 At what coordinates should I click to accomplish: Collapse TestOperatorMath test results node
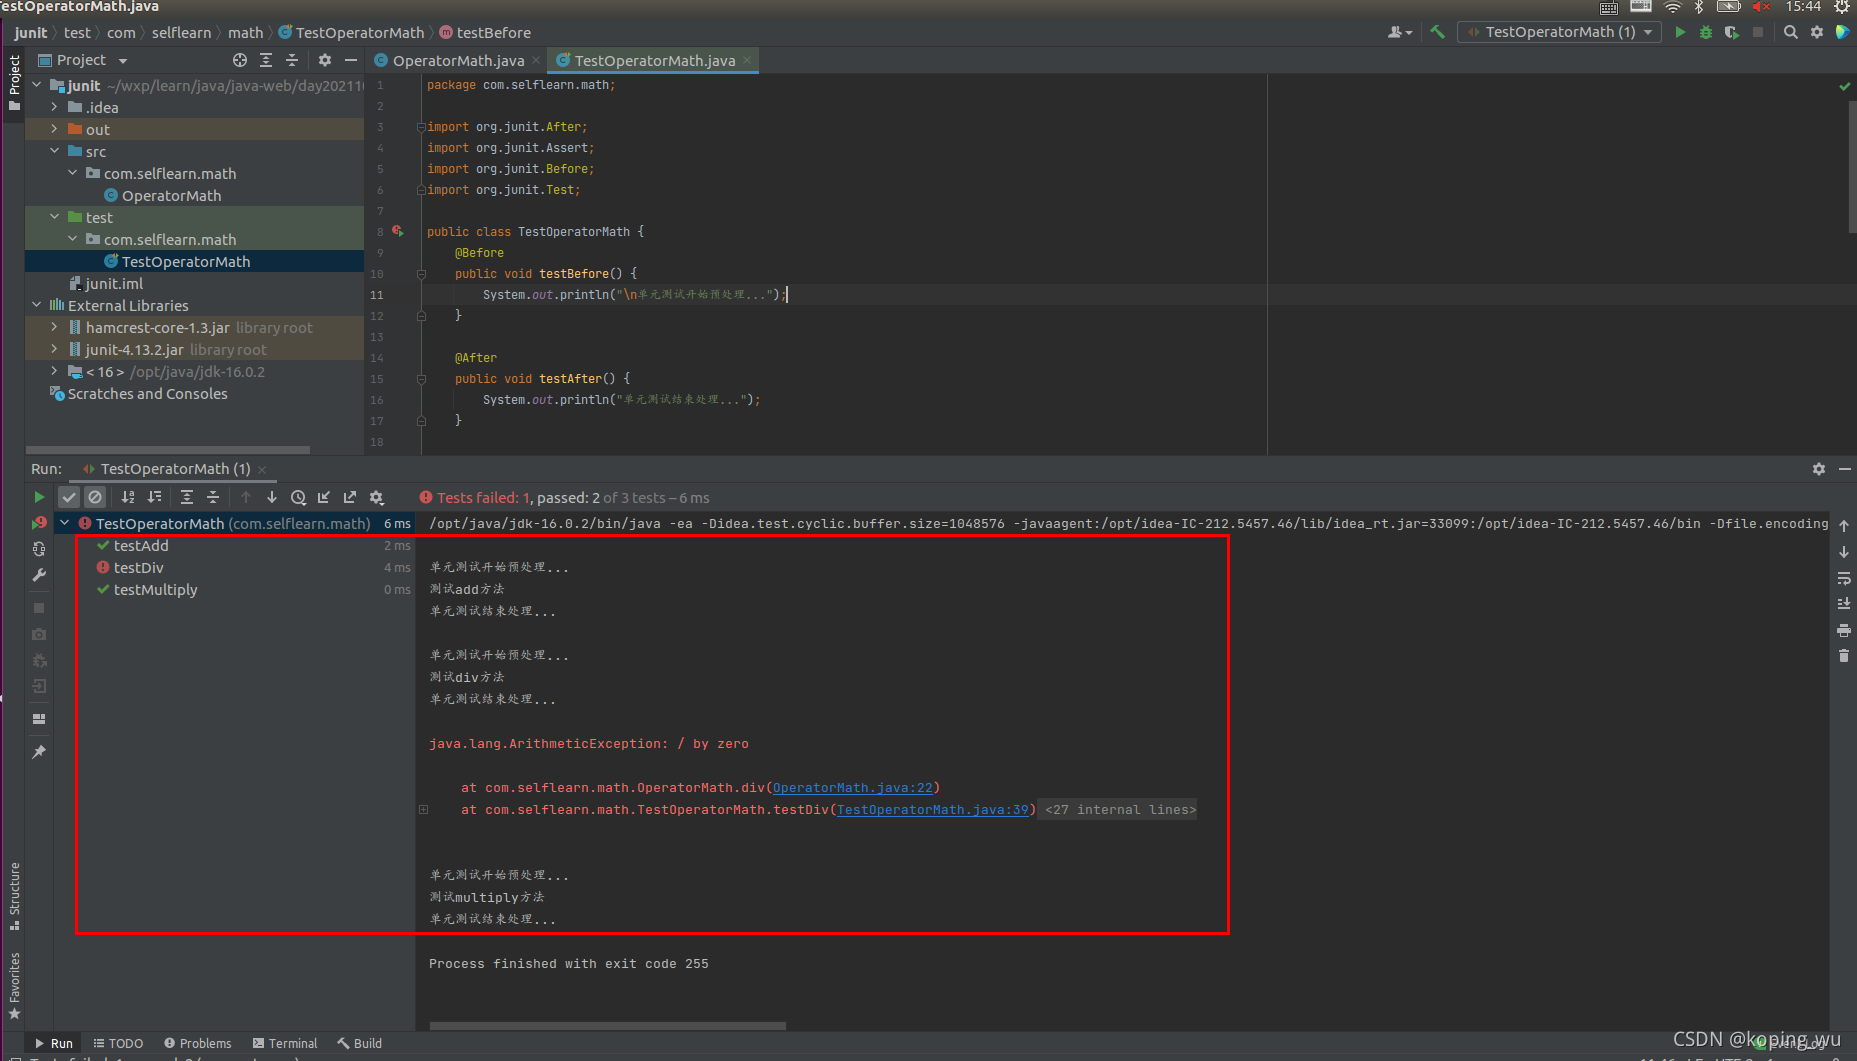[x=65, y=523]
